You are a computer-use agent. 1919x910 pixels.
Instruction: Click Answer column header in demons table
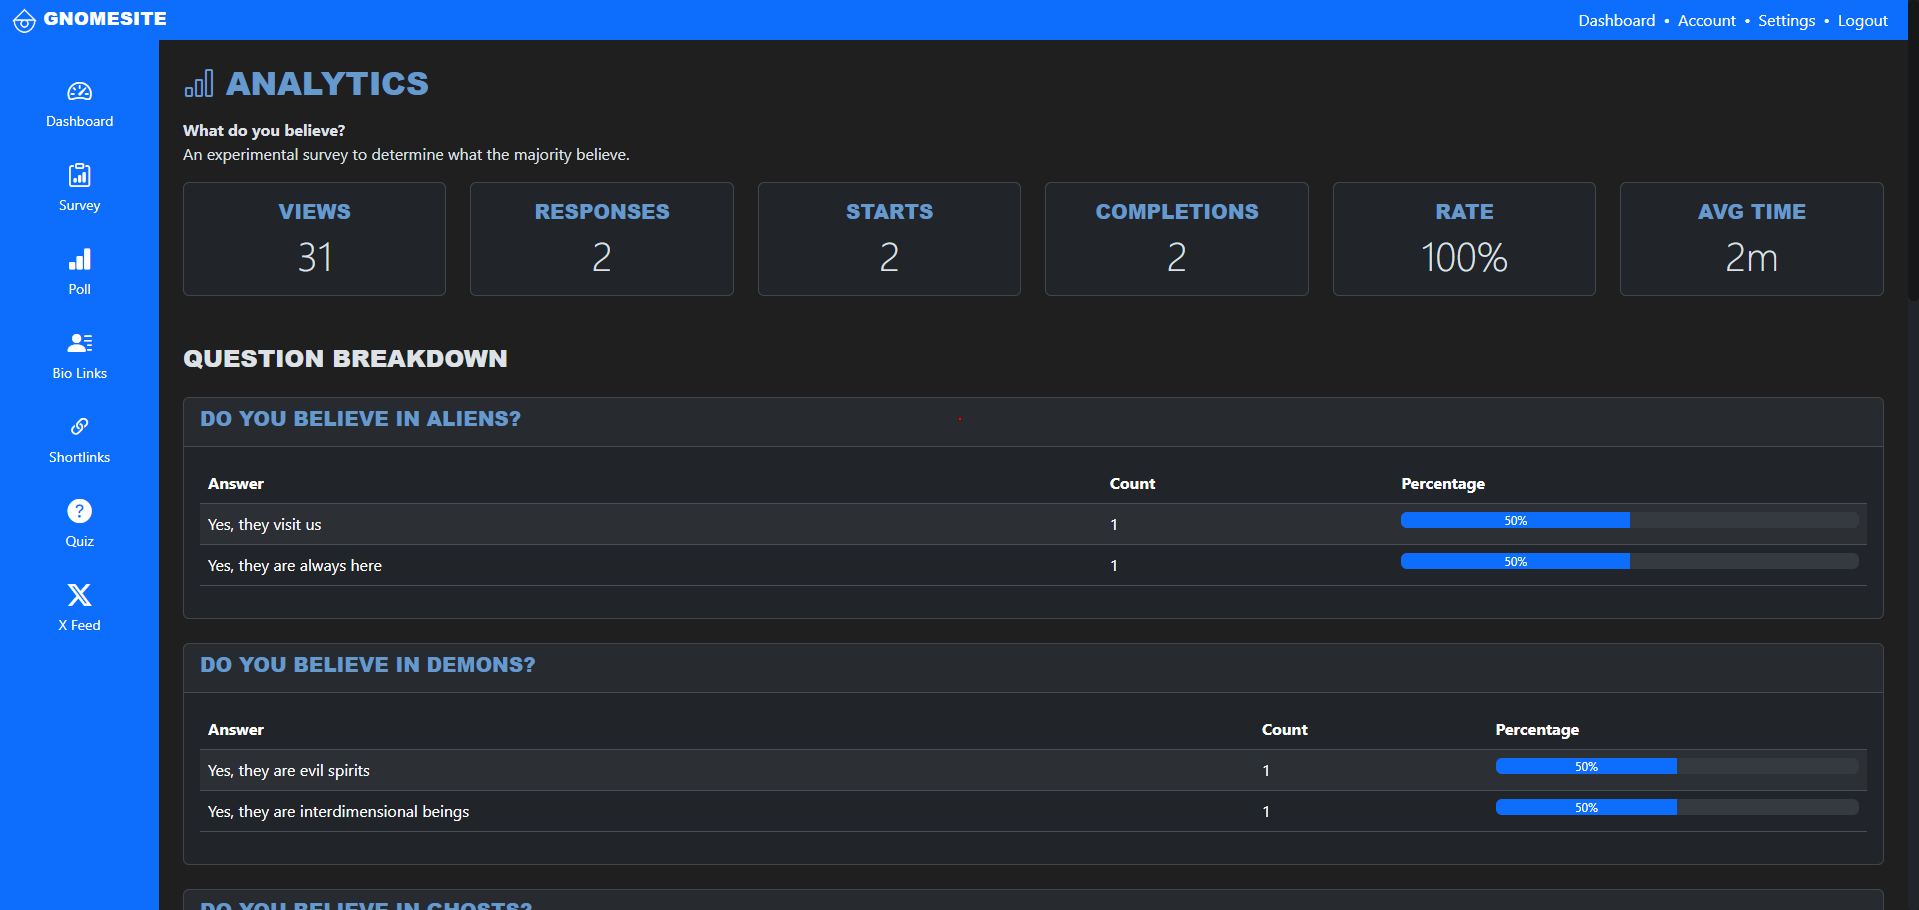pyautogui.click(x=236, y=729)
